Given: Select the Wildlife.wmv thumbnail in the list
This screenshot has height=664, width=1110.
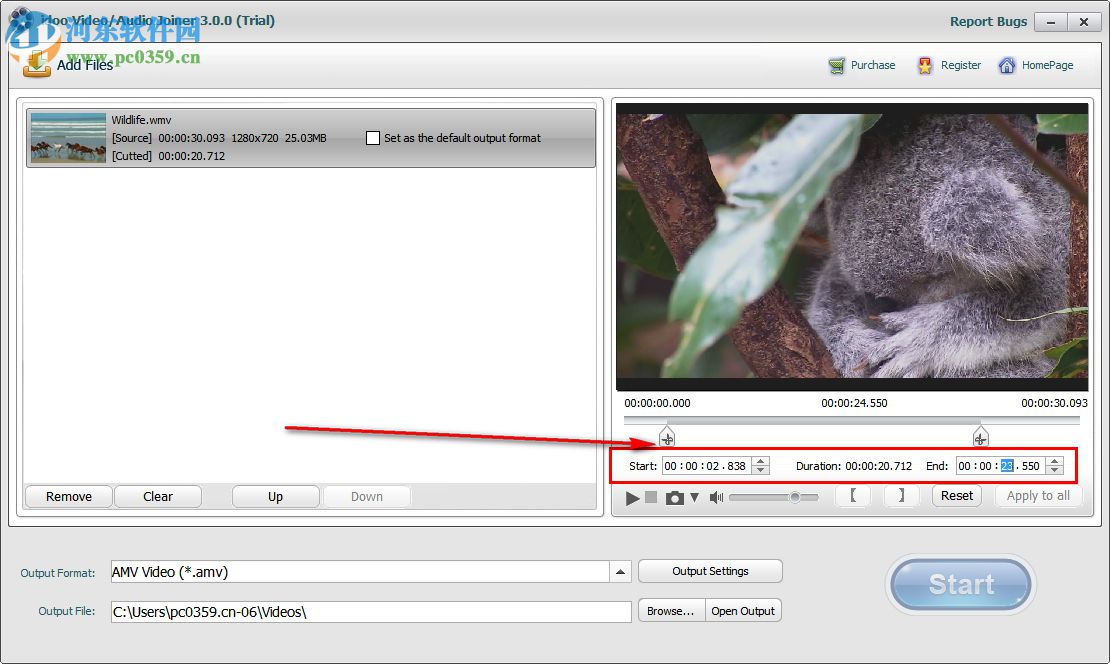Looking at the screenshot, I should click(x=68, y=137).
